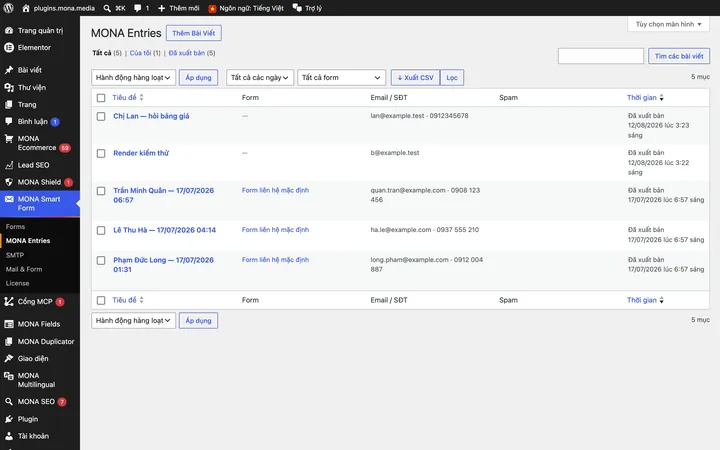720x450 pixels.
Task: Click the top Áp dụng button
Action: tap(198, 78)
